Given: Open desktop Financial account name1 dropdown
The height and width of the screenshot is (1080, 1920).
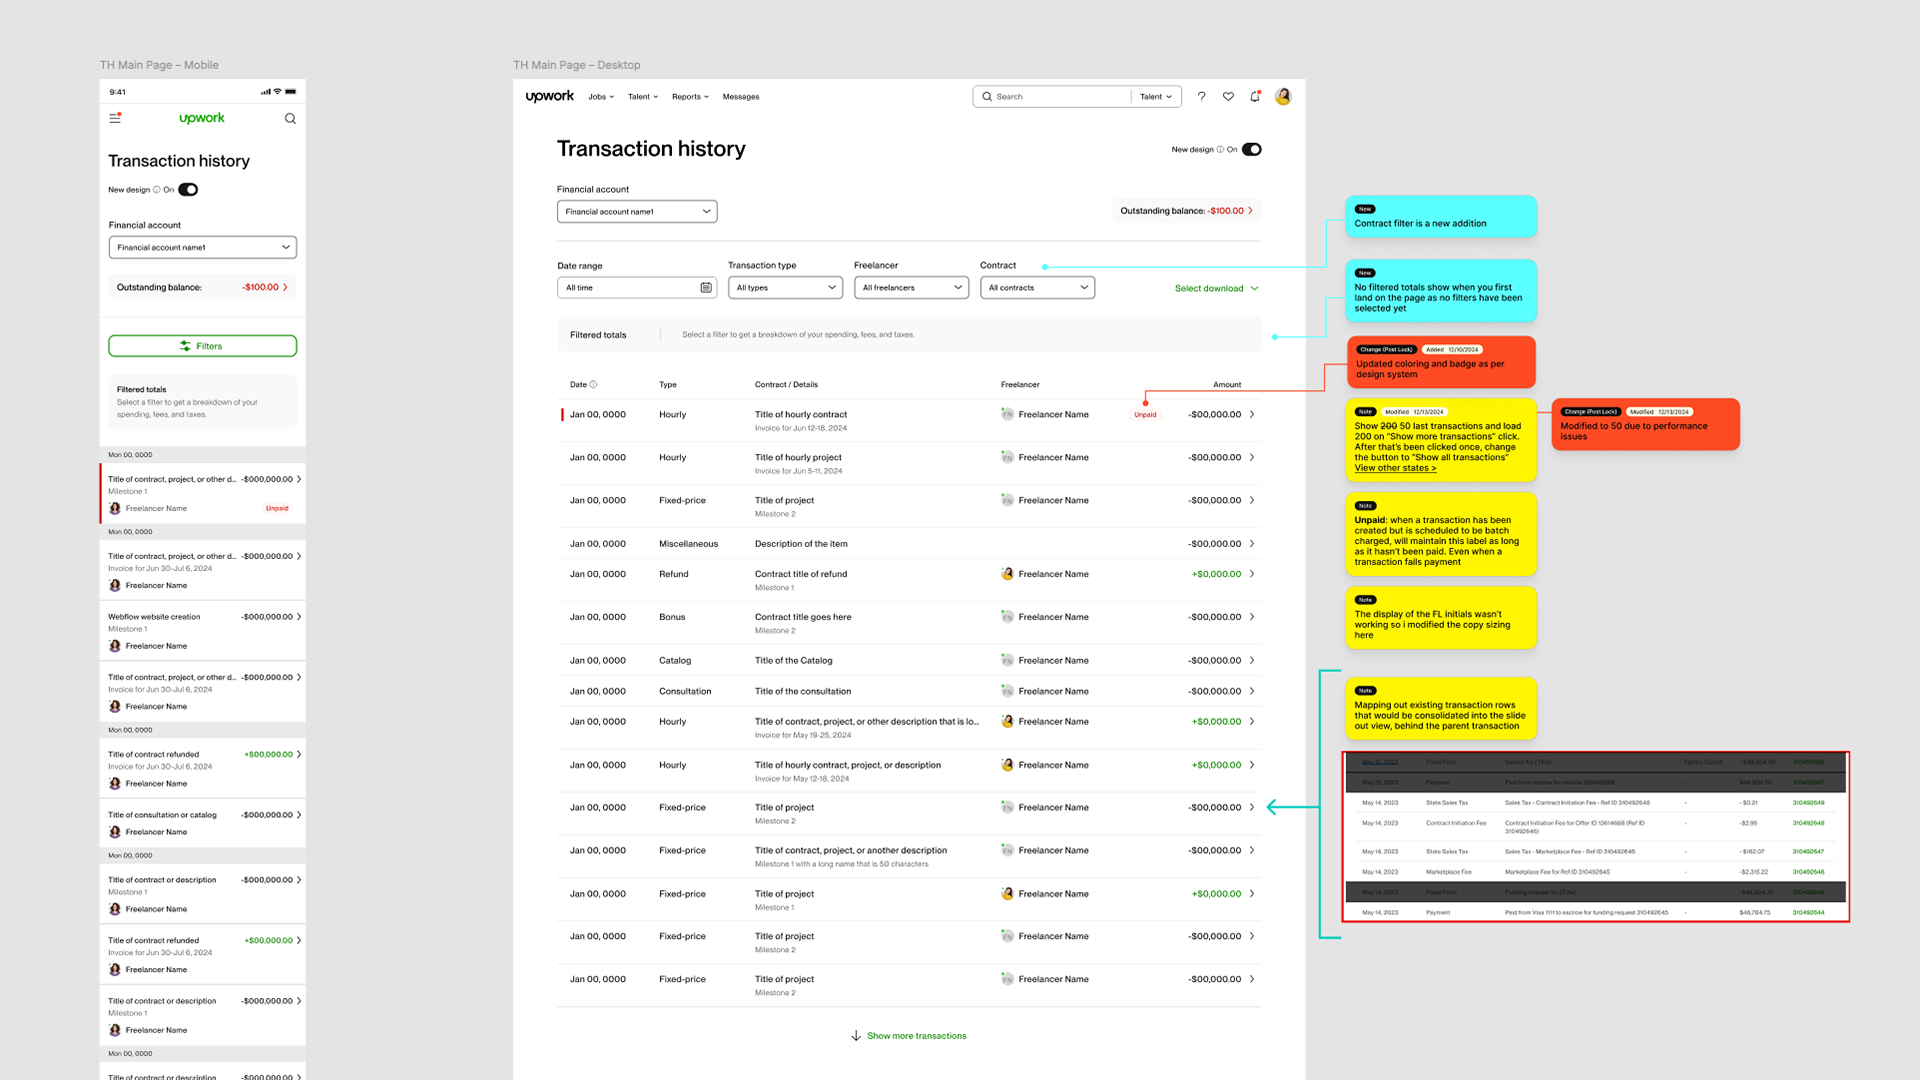Looking at the screenshot, I should pos(637,212).
